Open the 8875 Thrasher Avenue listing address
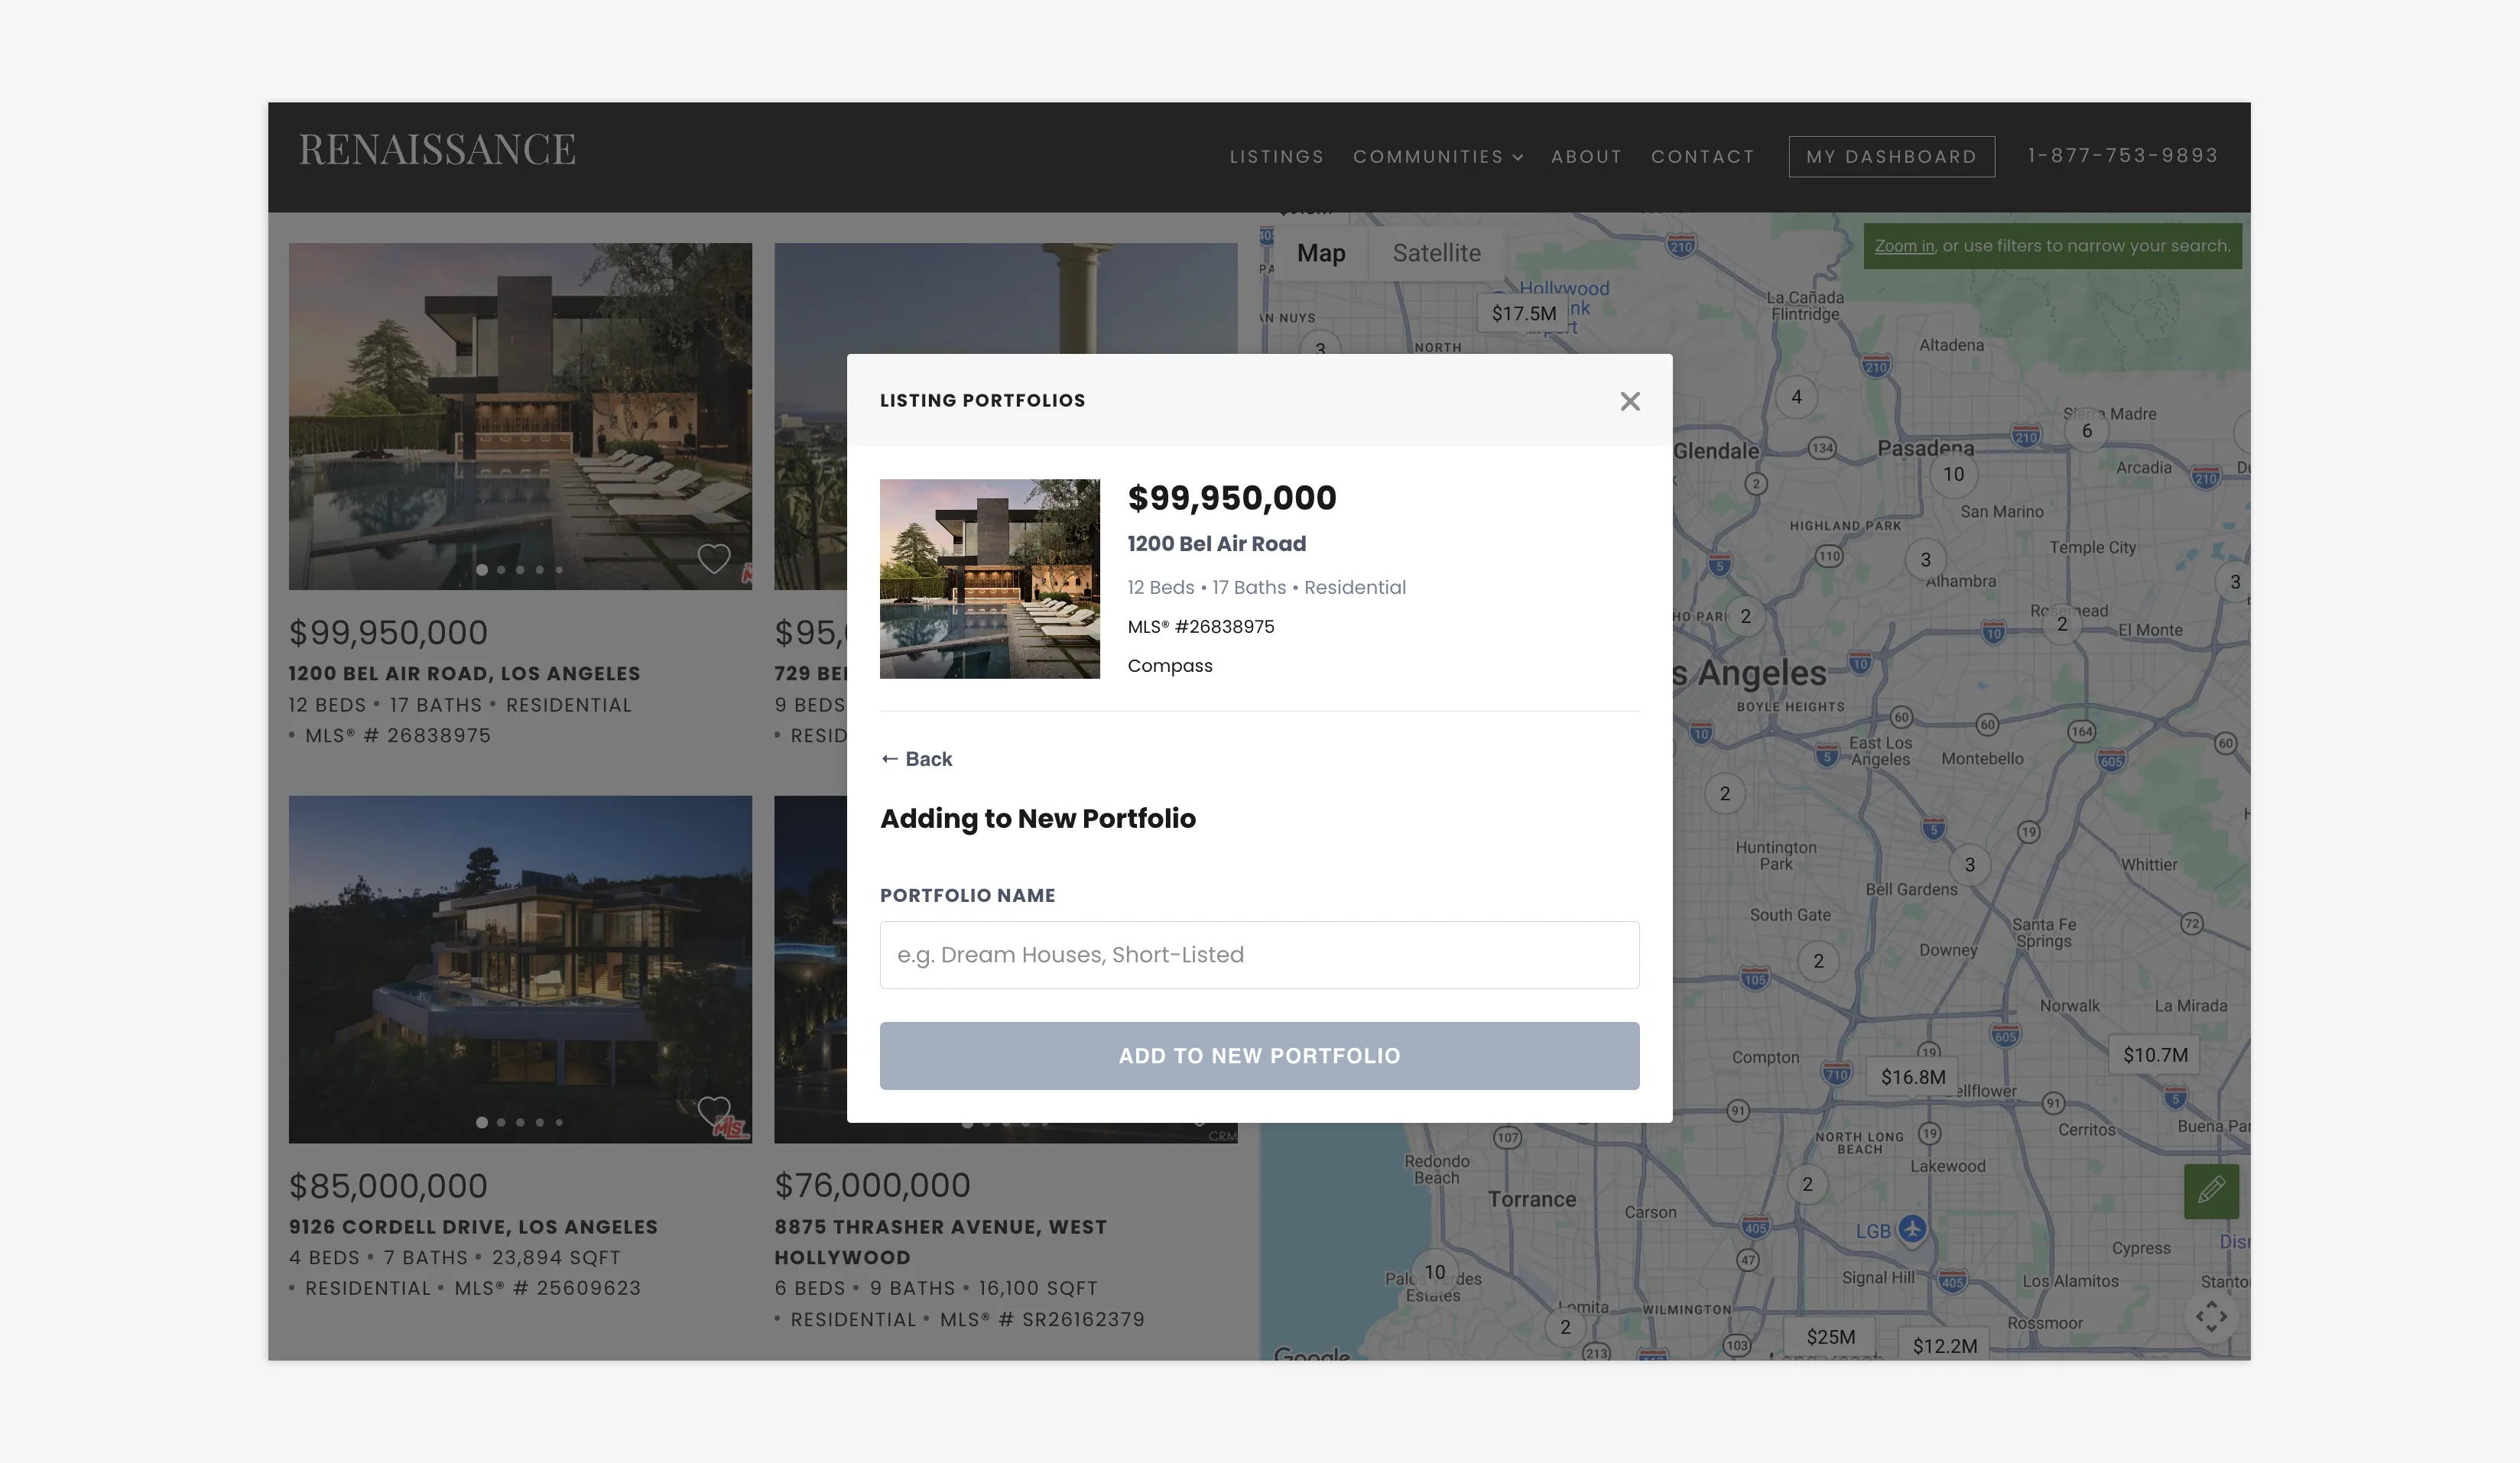Image resolution: width=2520 pixels, height=1463 pixels. pyautogui.click(x=940, y=1242)
